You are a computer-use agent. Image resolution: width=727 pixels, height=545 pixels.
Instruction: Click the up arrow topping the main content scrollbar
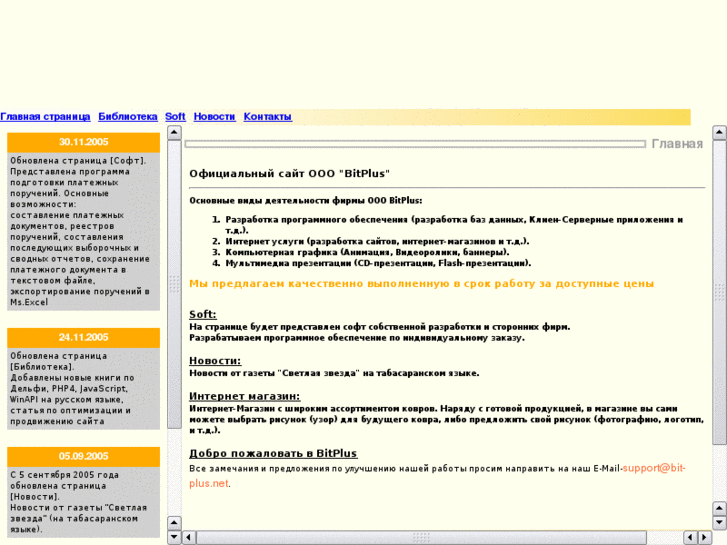click(719, 133)
